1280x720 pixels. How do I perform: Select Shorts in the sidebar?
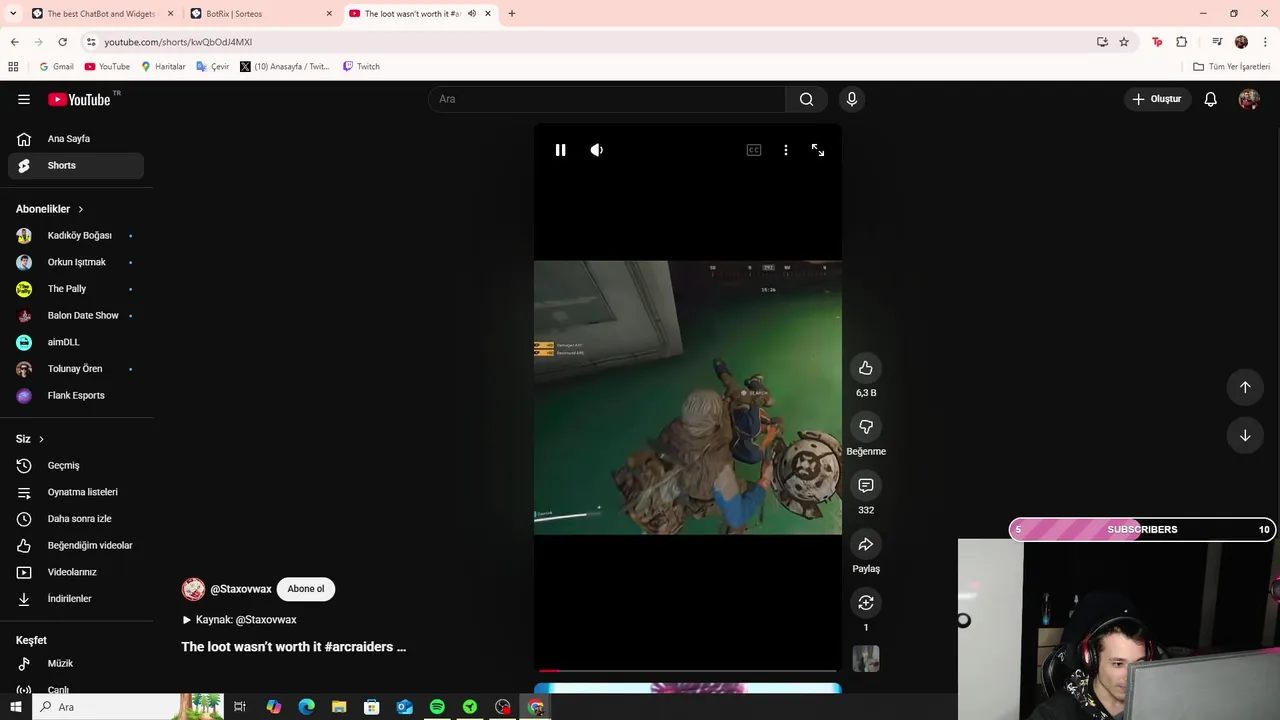[x=76, y=166]
